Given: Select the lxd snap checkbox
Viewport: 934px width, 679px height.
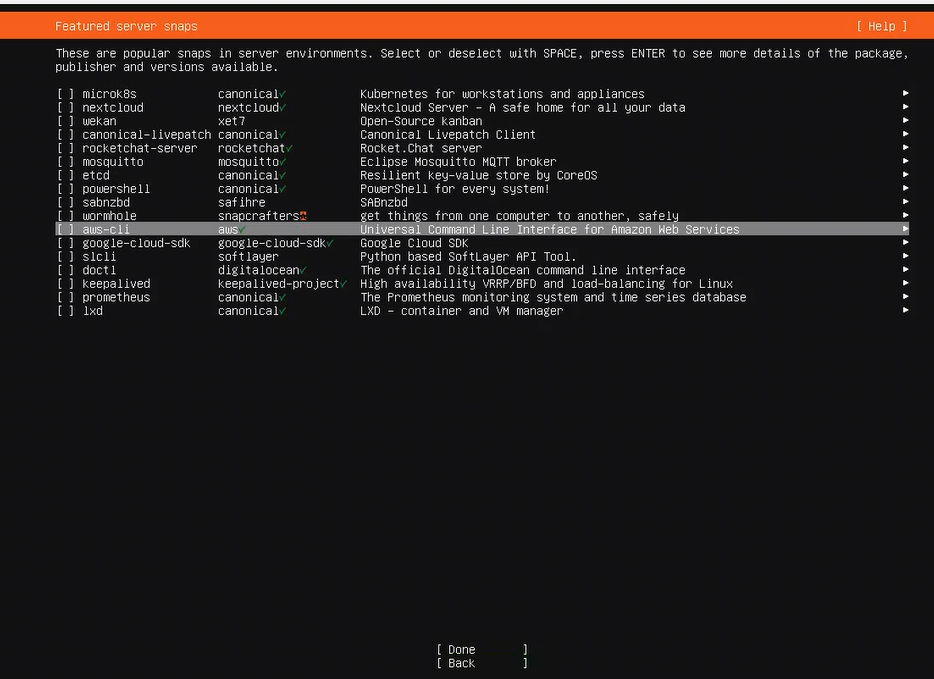Looking at the screenshot, I should click(65, 311).
